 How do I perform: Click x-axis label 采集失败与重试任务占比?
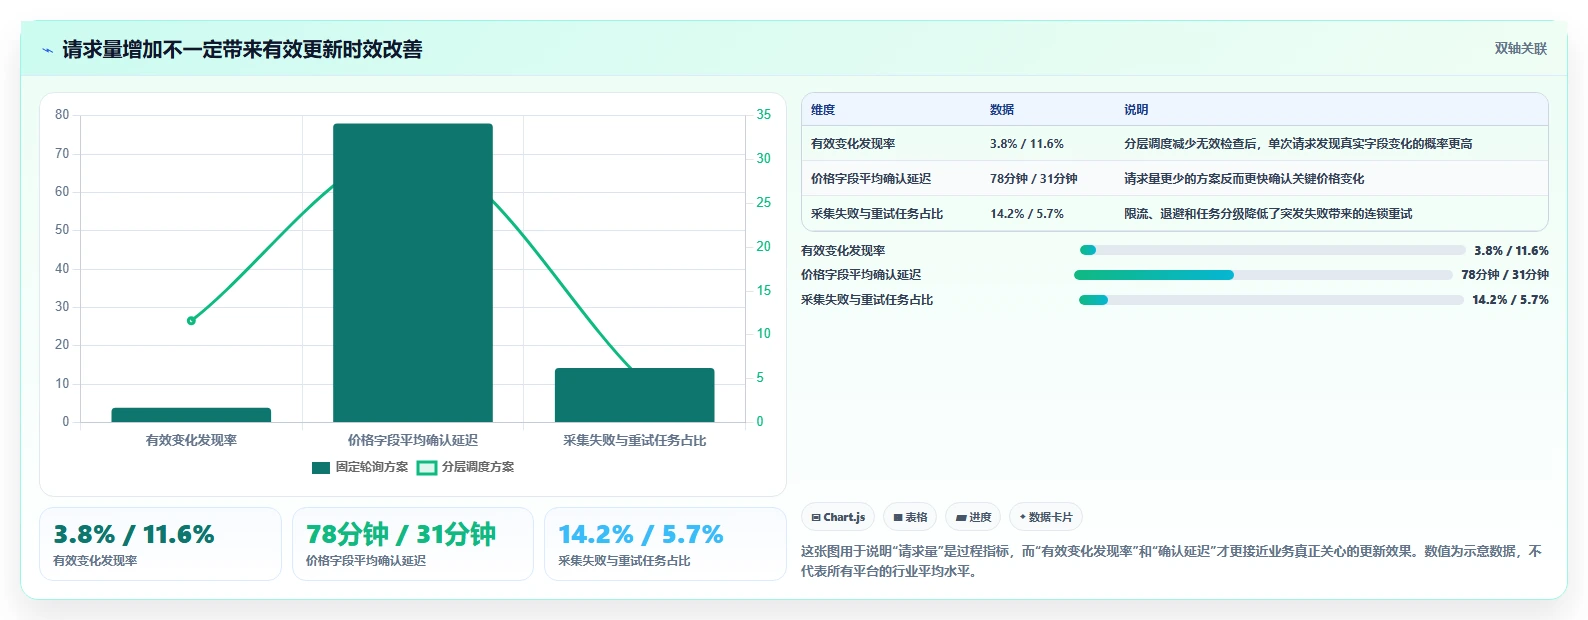tap(634, 440)
